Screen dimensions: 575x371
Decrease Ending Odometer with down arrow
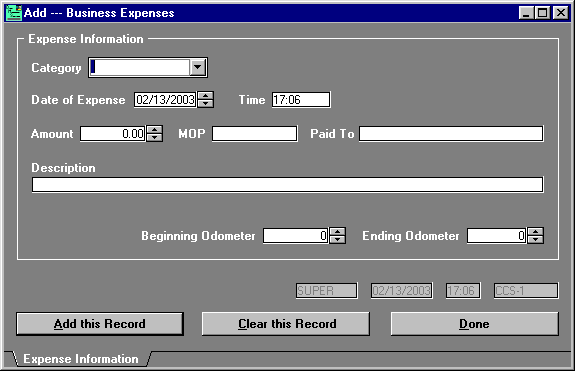(x=535, y=240)
